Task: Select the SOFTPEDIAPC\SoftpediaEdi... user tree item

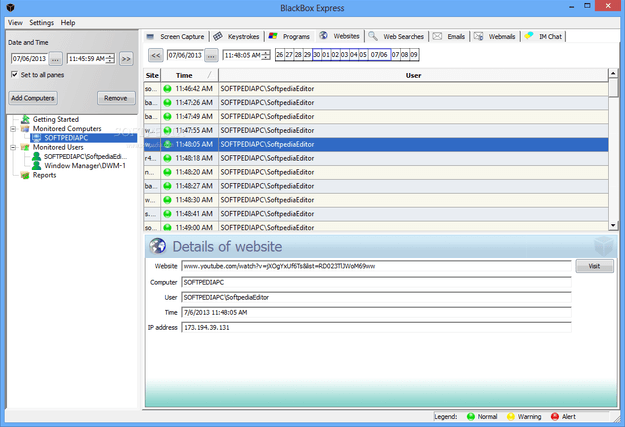Action: click(85, 156)
